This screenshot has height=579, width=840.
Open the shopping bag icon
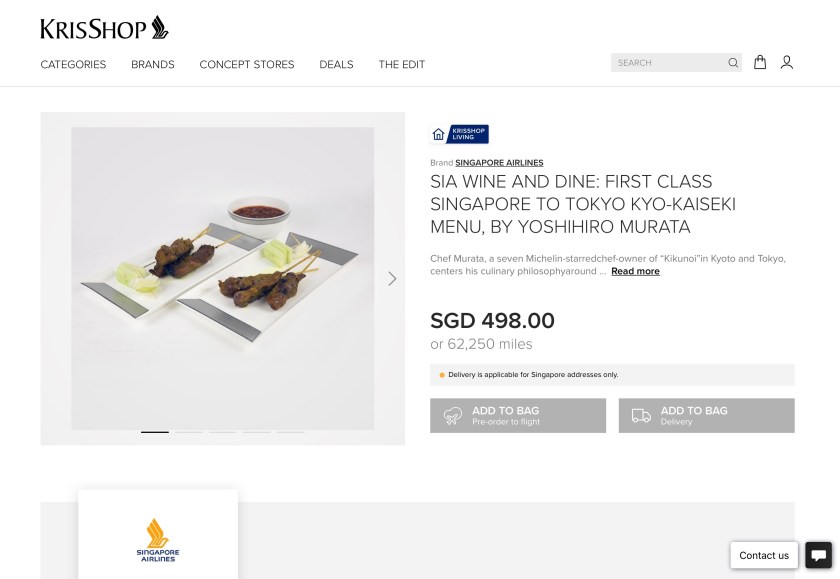pos(760,62)
